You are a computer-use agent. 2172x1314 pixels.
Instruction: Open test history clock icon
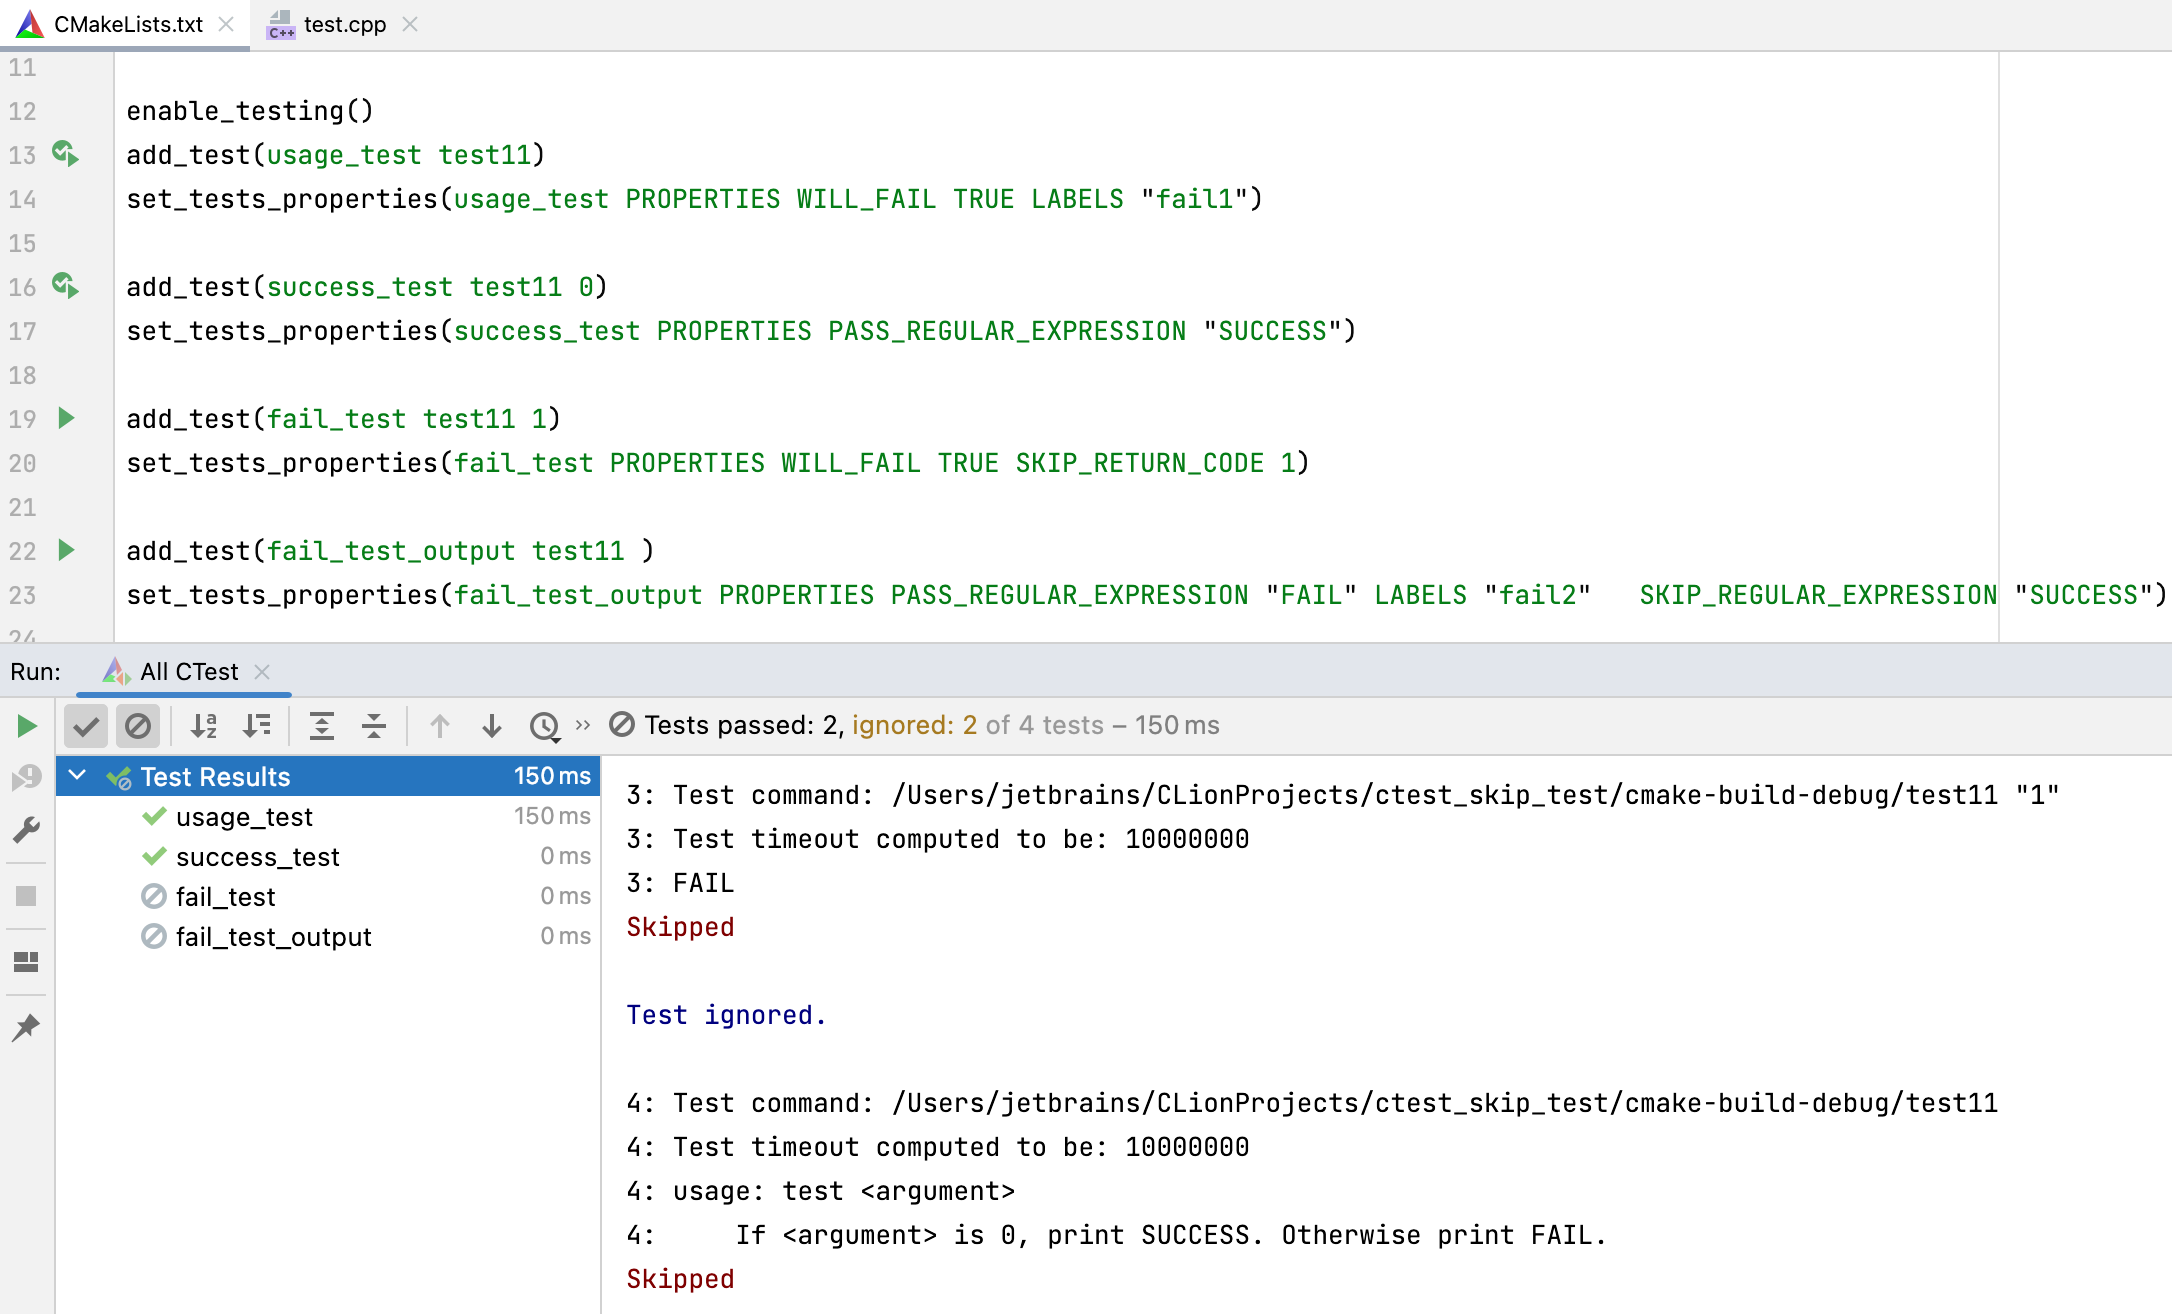click(545, 726)
